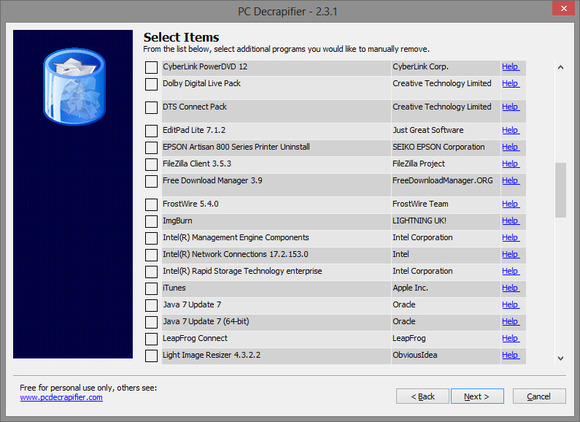Viewport: 580px width, 422px height.
Task: Cancel the wizard
Action: click(539, 396)
